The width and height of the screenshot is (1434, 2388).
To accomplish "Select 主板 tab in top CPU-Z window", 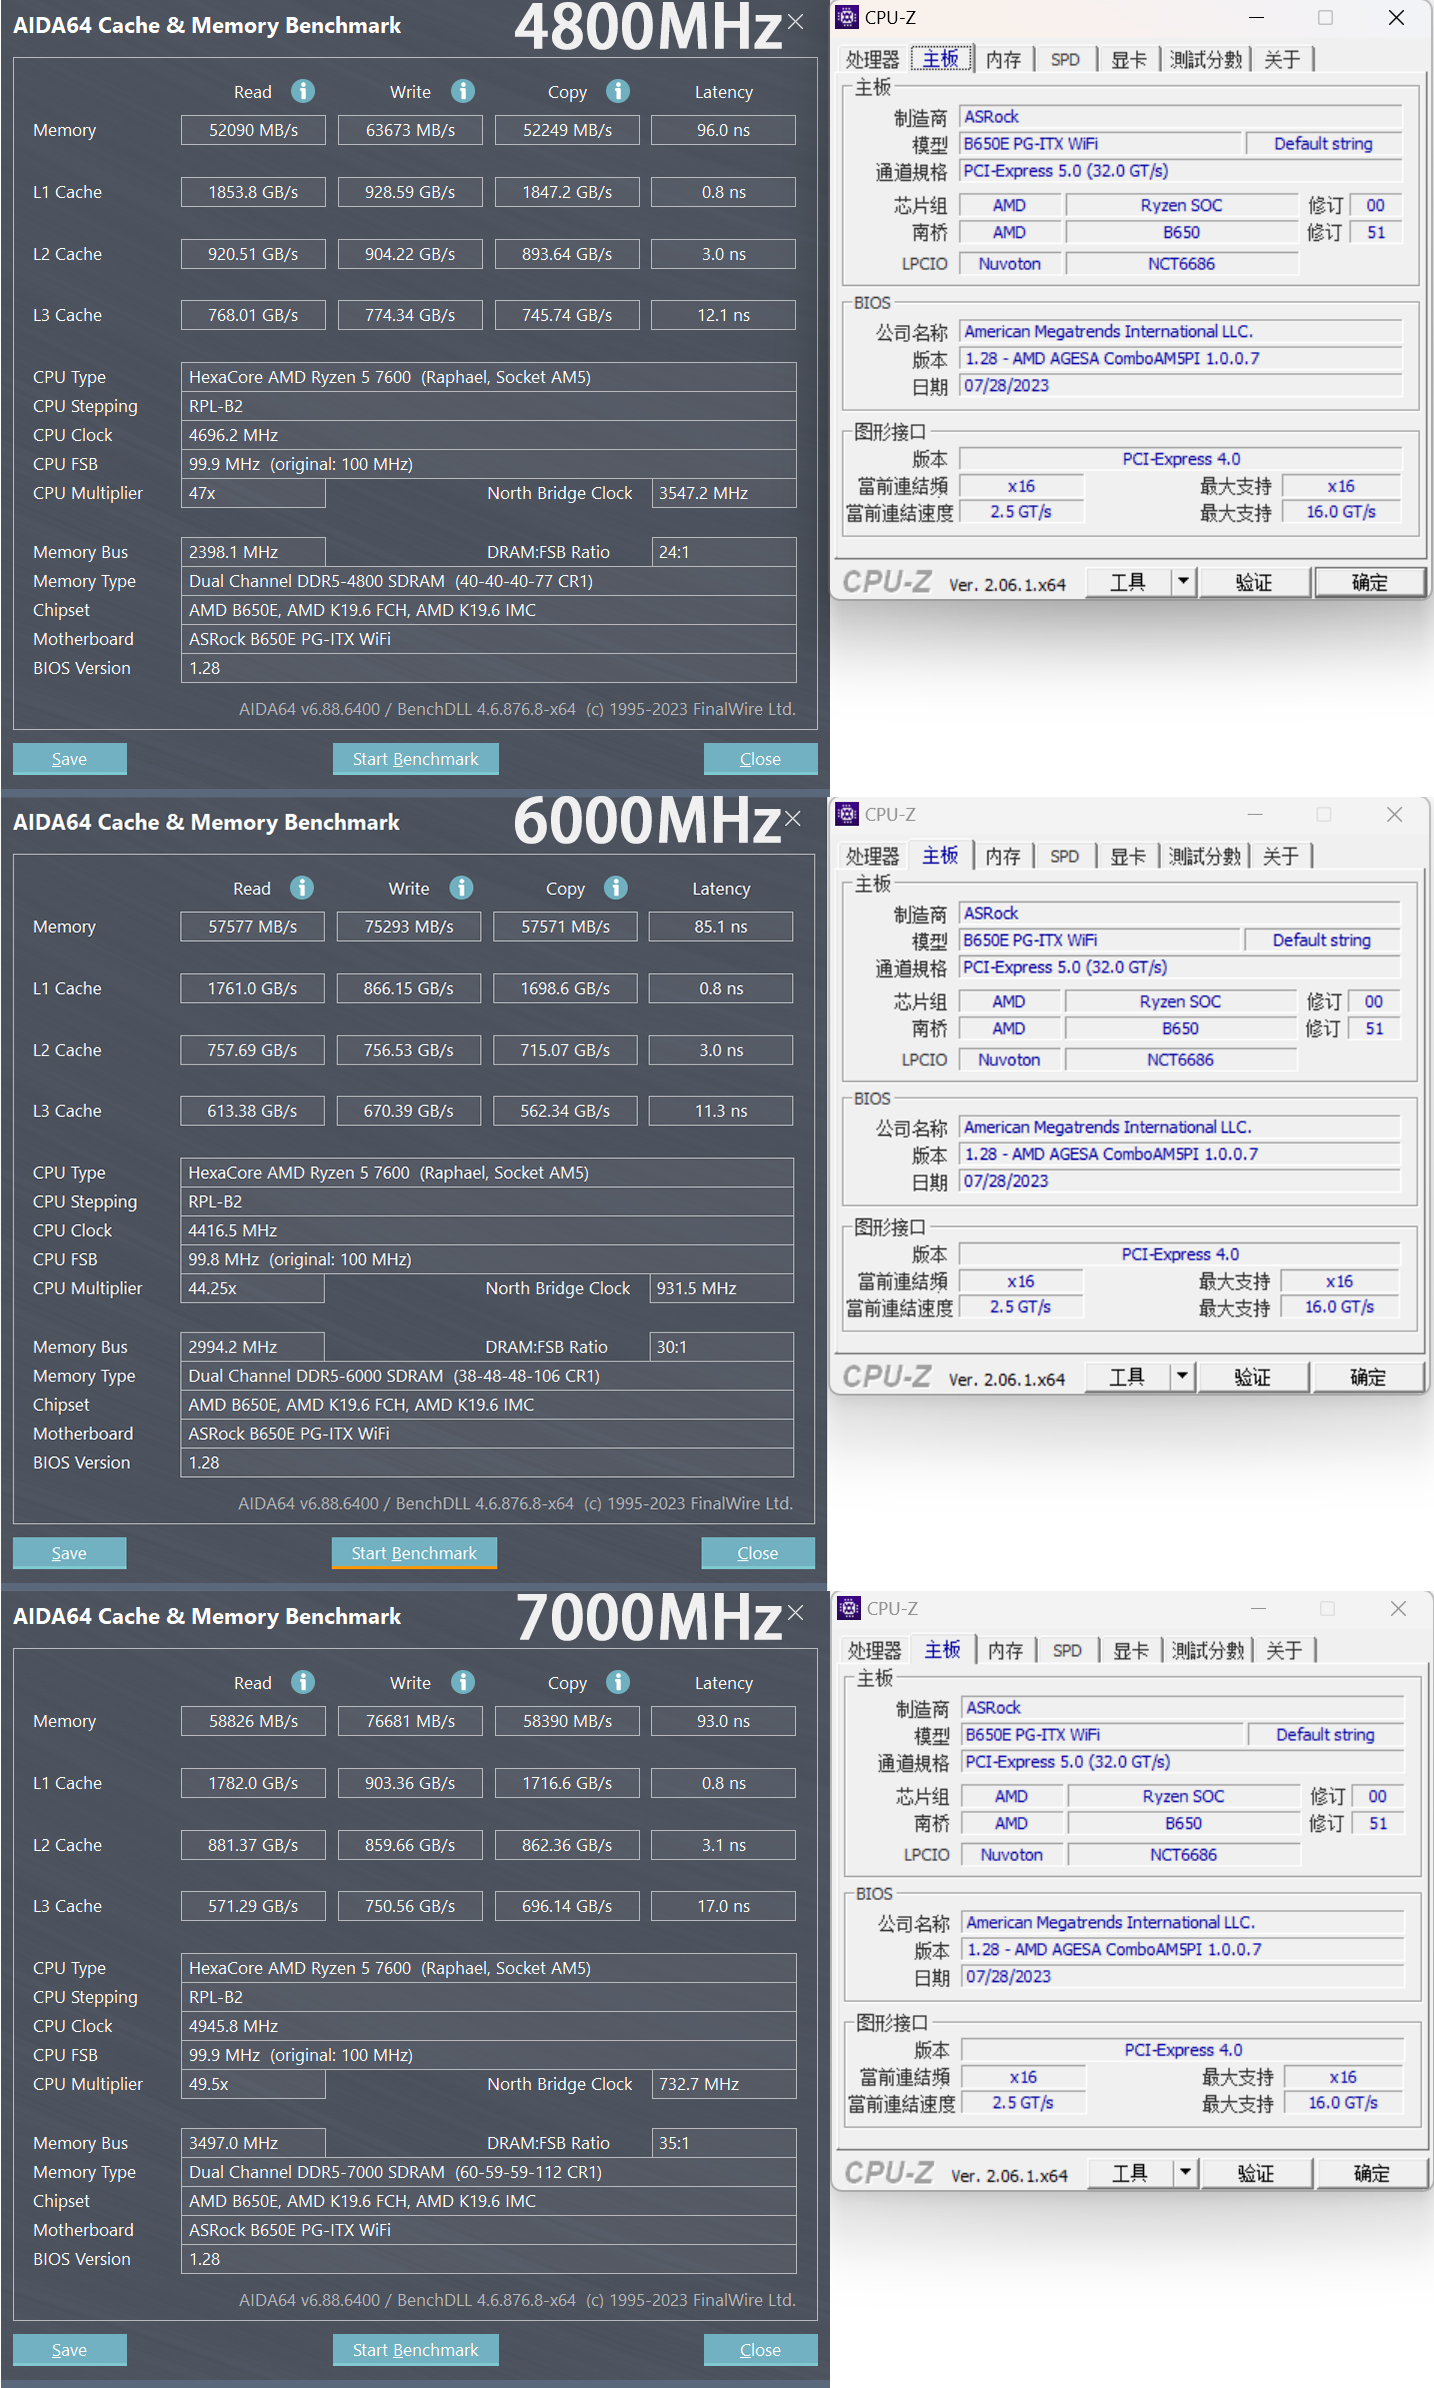I will [940, 59].
